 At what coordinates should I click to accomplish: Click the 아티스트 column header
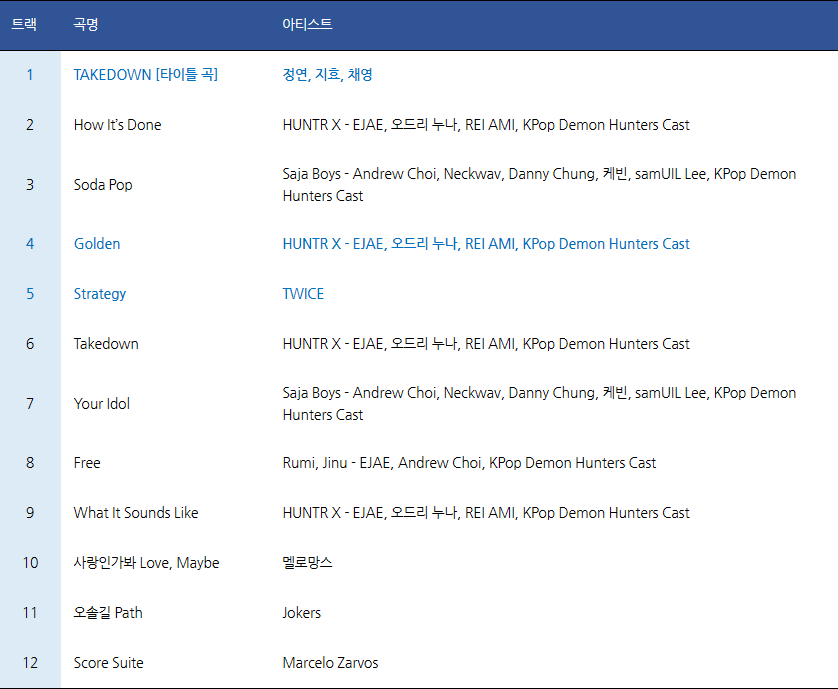[x=307, y=24]
